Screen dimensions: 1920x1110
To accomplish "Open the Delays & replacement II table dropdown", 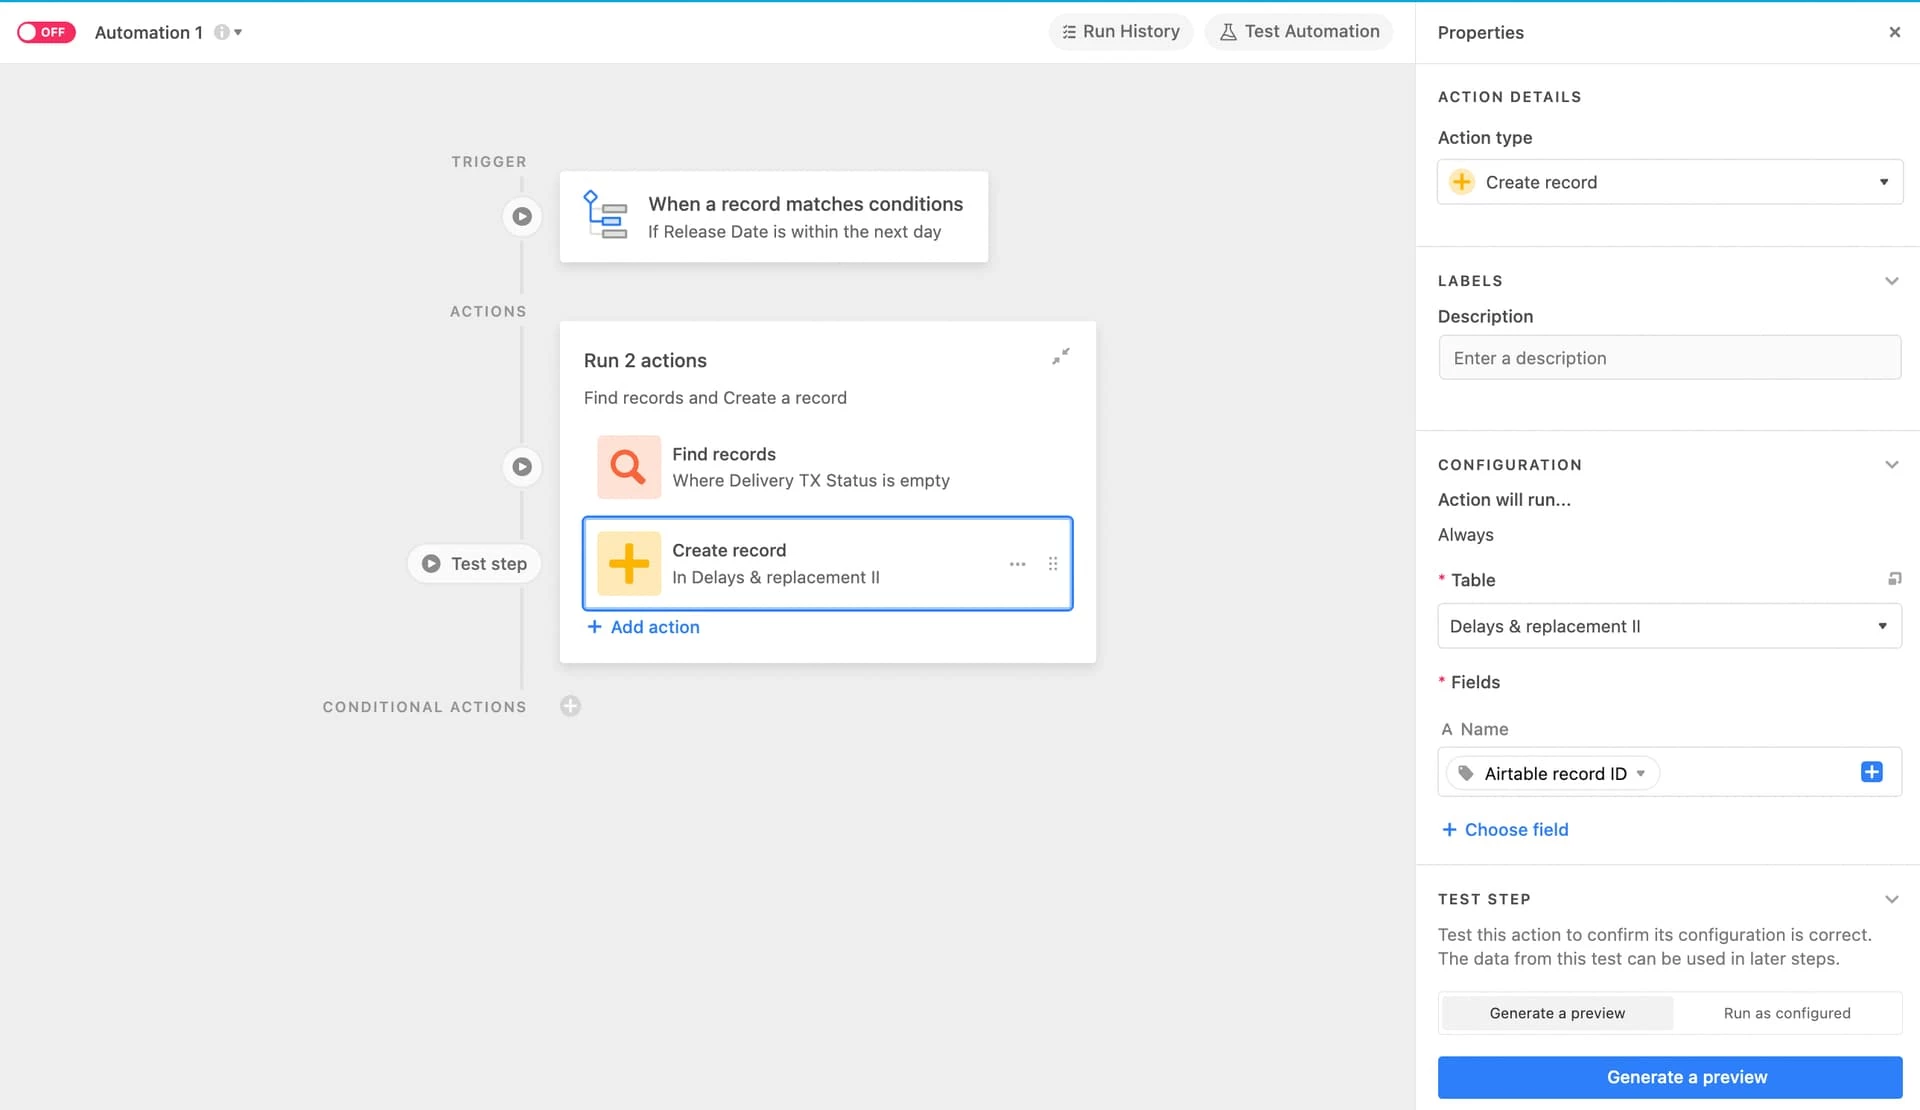I will point(1669,626).
